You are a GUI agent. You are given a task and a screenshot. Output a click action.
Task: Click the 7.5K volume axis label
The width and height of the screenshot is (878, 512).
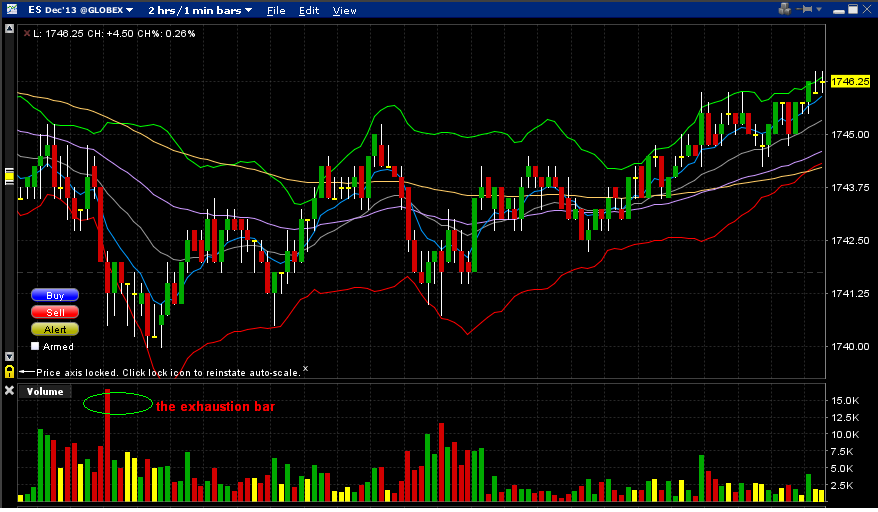842,452
